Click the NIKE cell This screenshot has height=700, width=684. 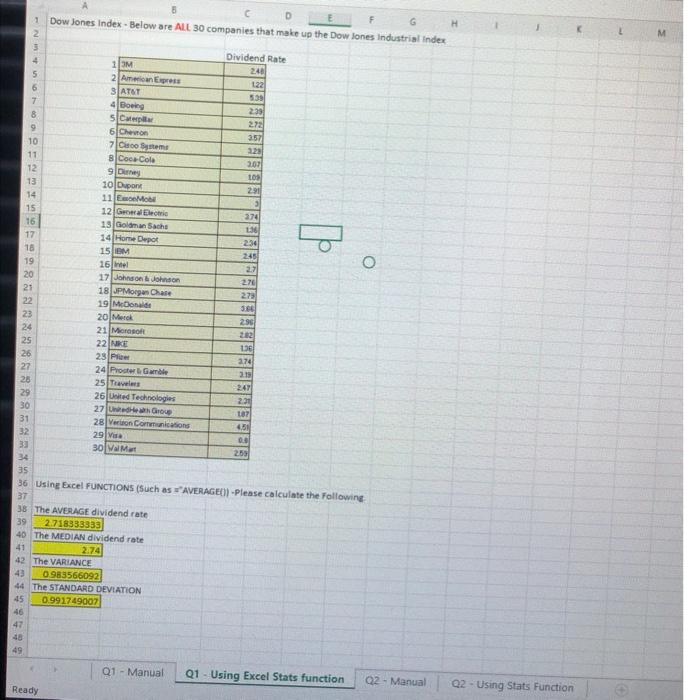(161, 344)
